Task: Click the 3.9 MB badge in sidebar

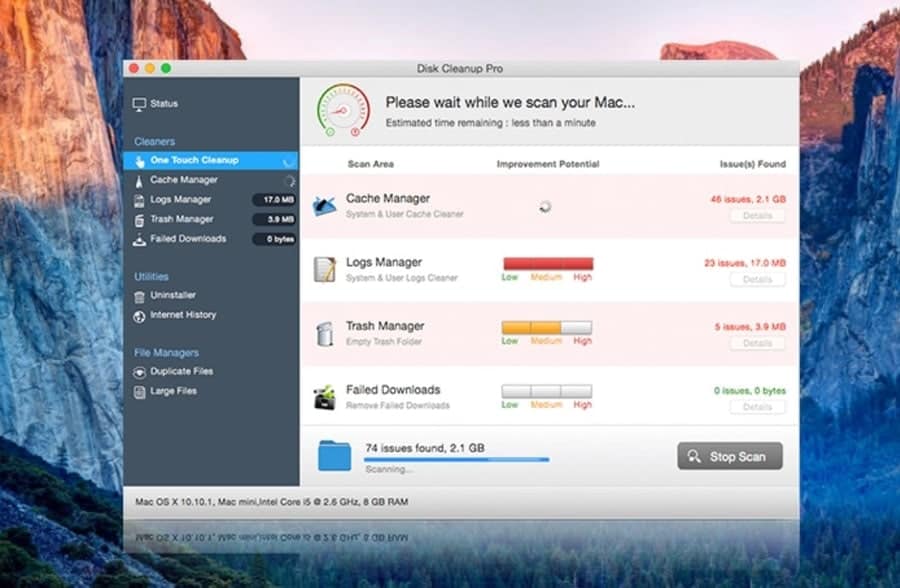Action: click(274, 219)
